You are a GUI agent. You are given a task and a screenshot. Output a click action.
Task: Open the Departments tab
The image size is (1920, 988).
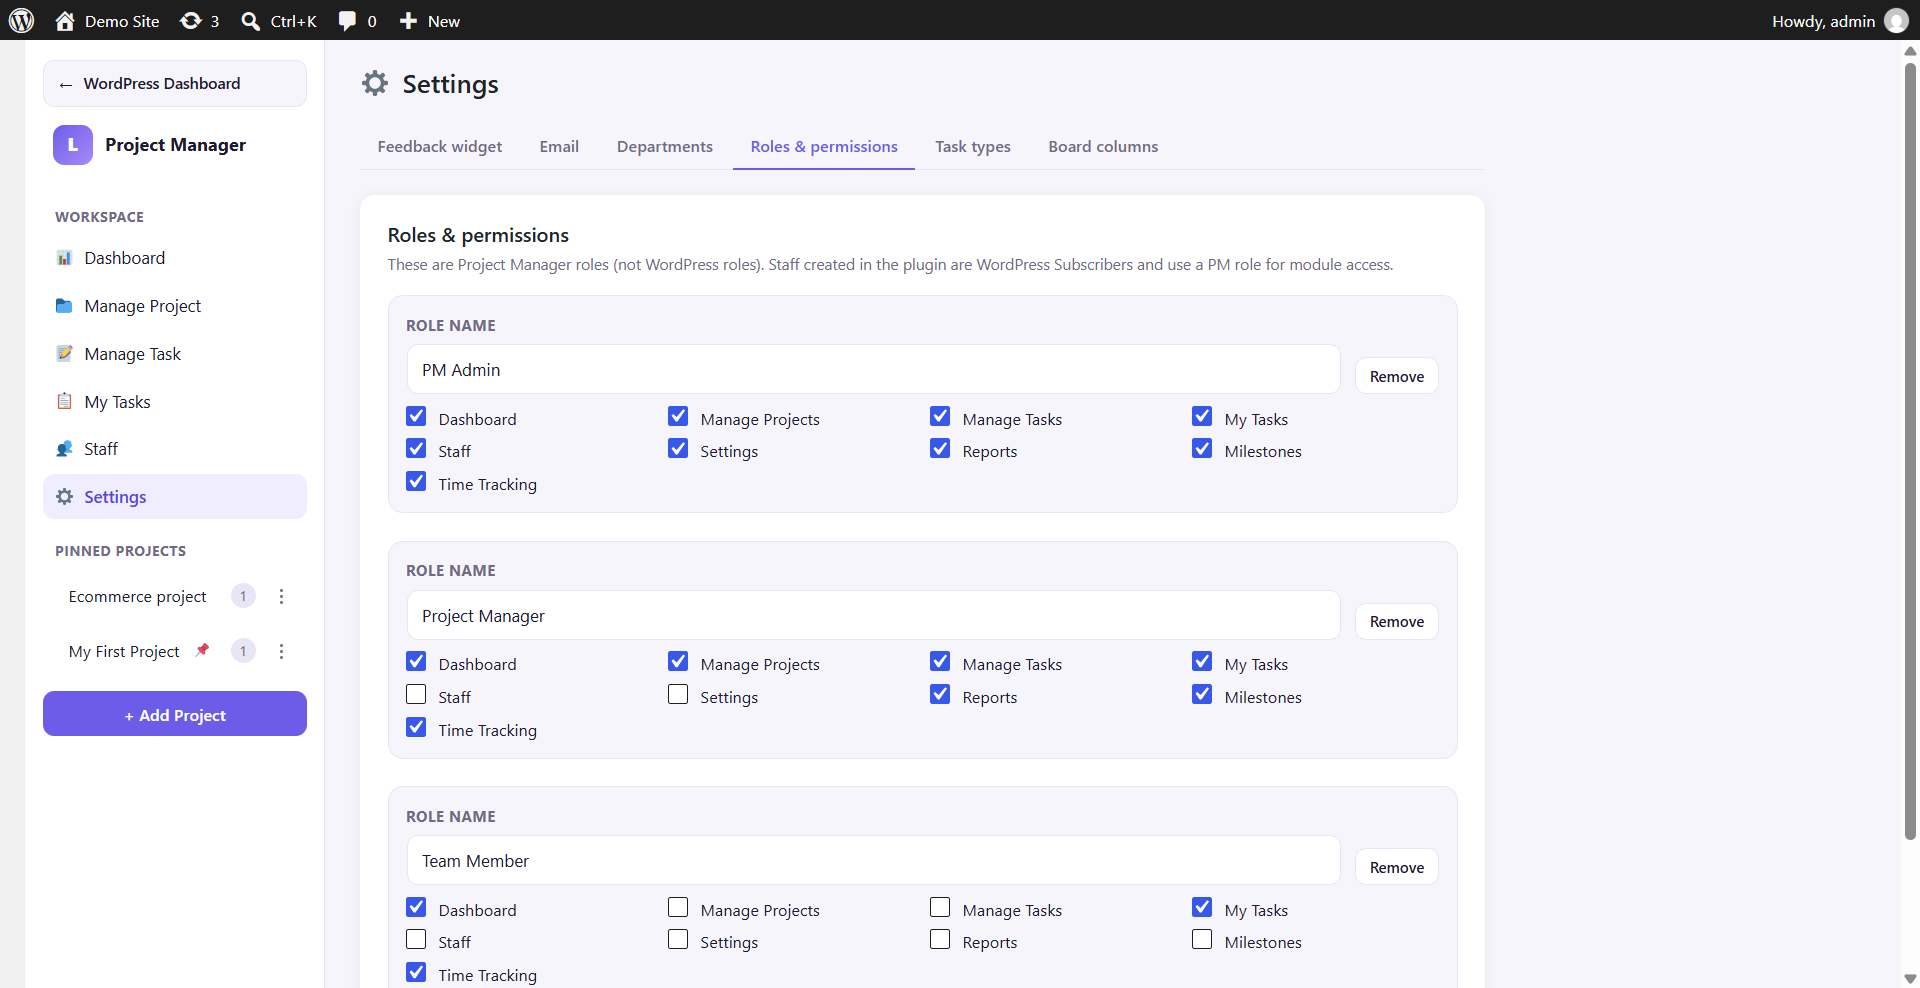click(665, 146)
